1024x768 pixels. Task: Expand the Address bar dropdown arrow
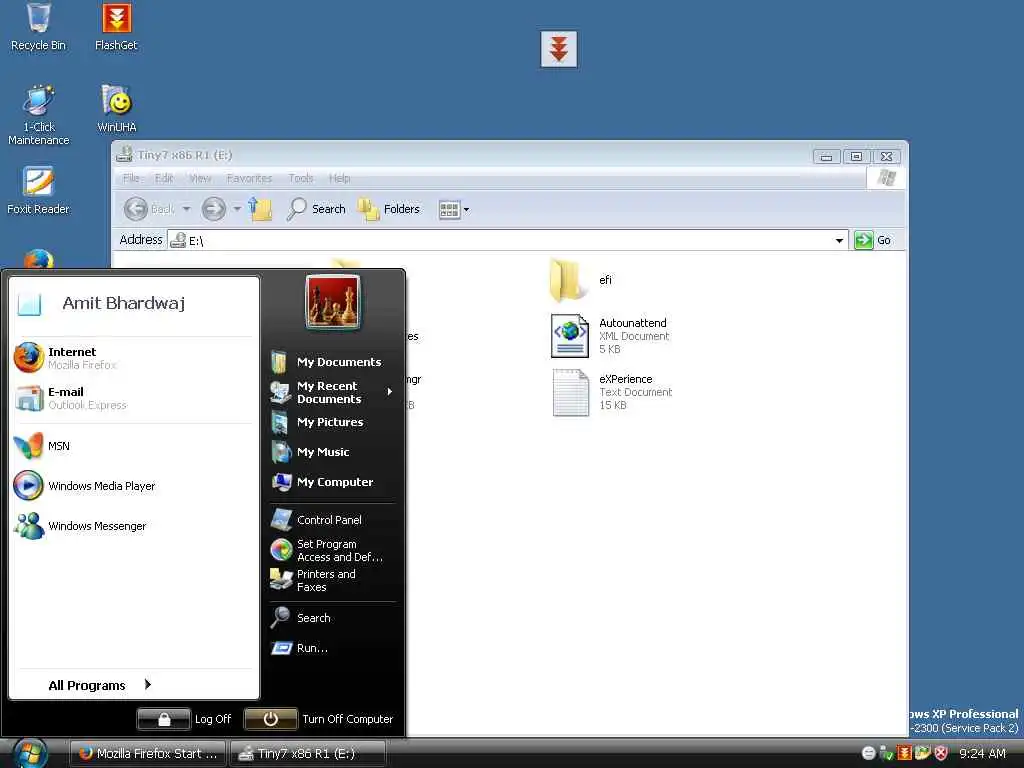pyautogui.click(x=839, y=240)
